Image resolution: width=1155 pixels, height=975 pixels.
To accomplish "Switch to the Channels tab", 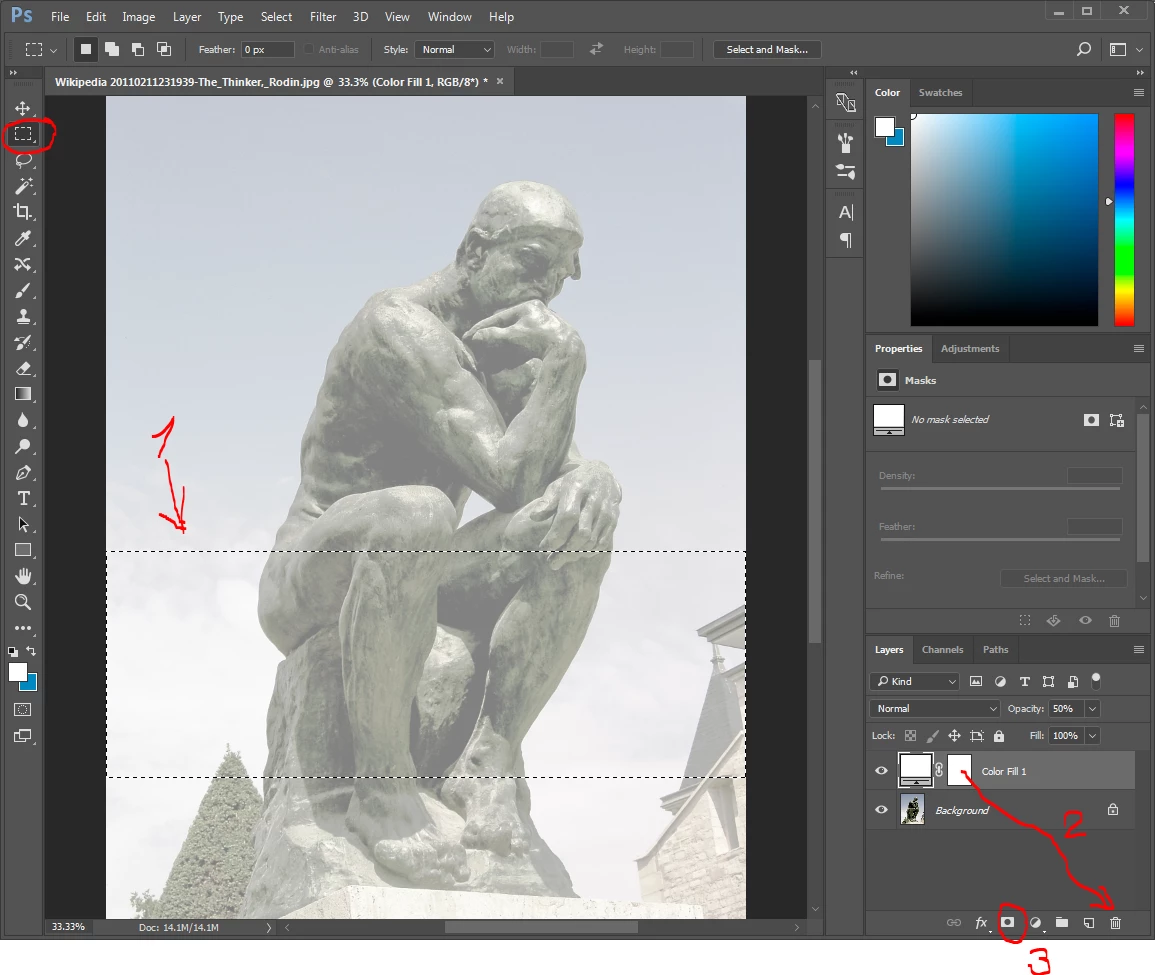I will [942, 650].
